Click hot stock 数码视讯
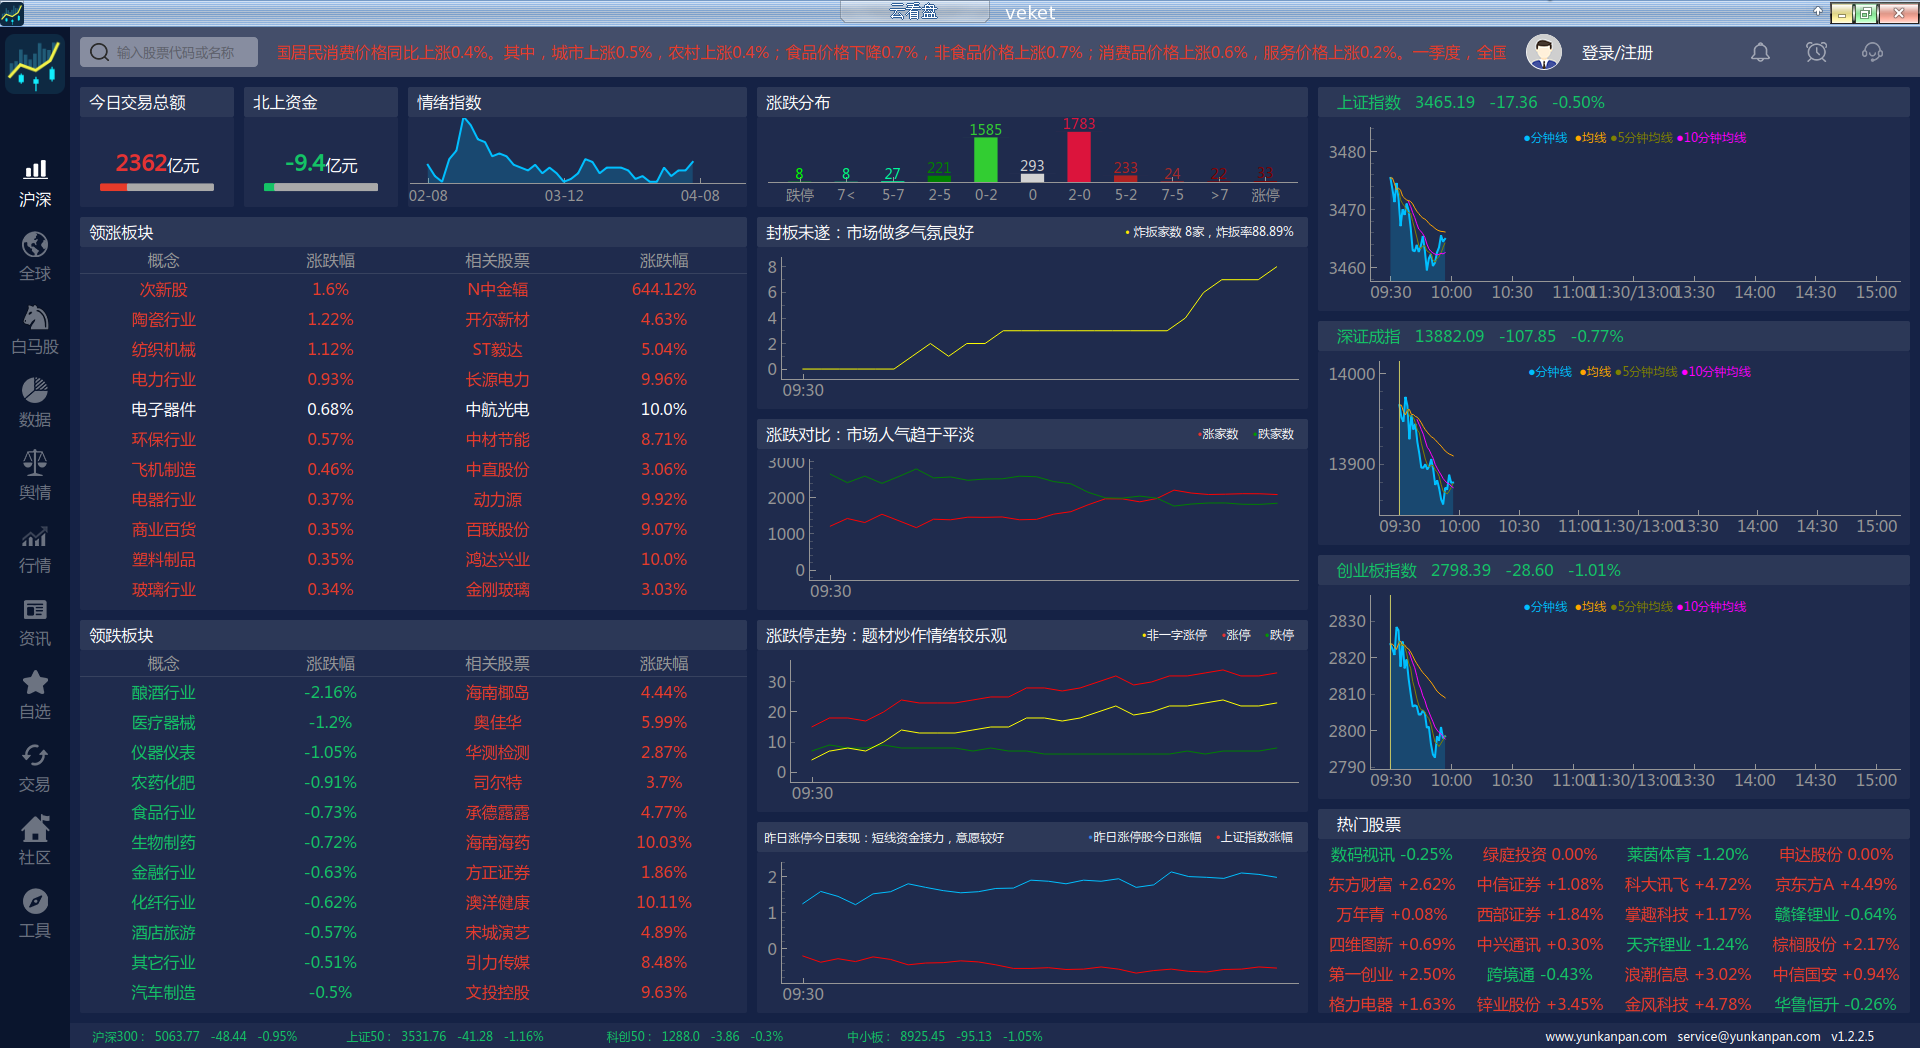This screenshot has width=1920, height=1048. tap(1391, 854)
